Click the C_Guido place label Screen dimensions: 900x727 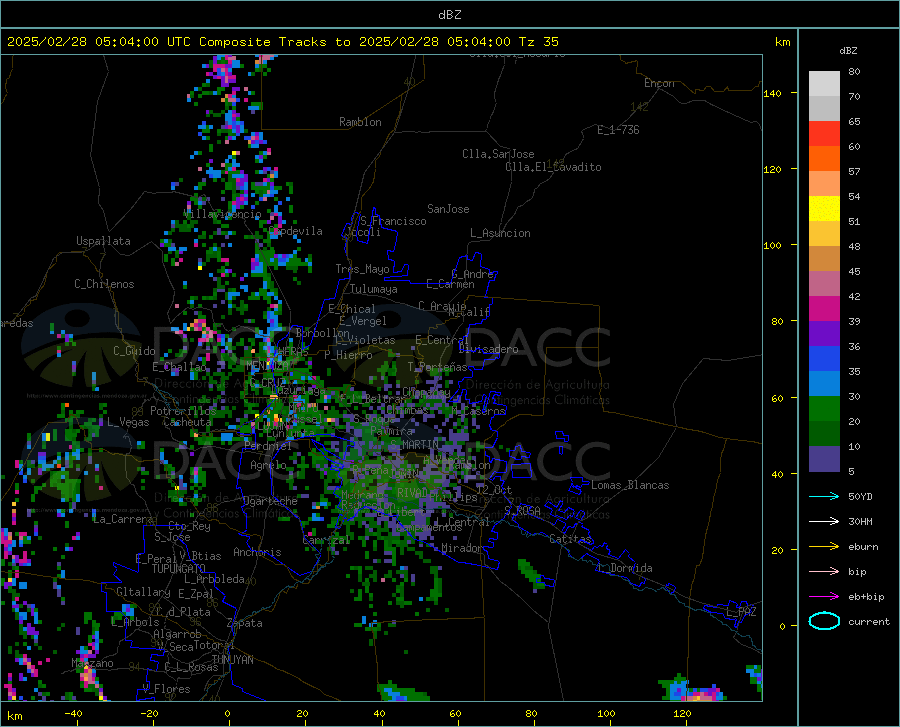(134, 351)
